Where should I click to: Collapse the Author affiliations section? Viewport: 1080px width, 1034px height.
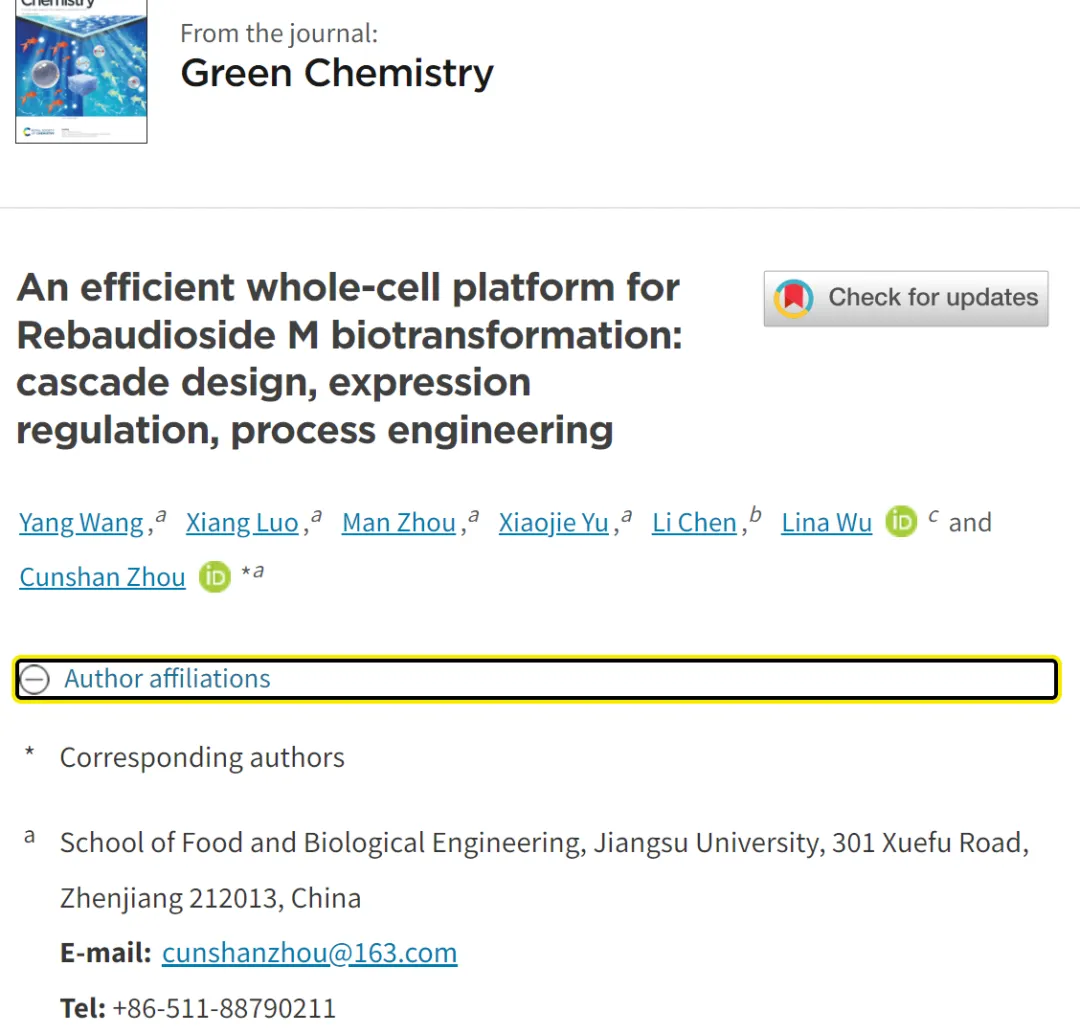168,679
